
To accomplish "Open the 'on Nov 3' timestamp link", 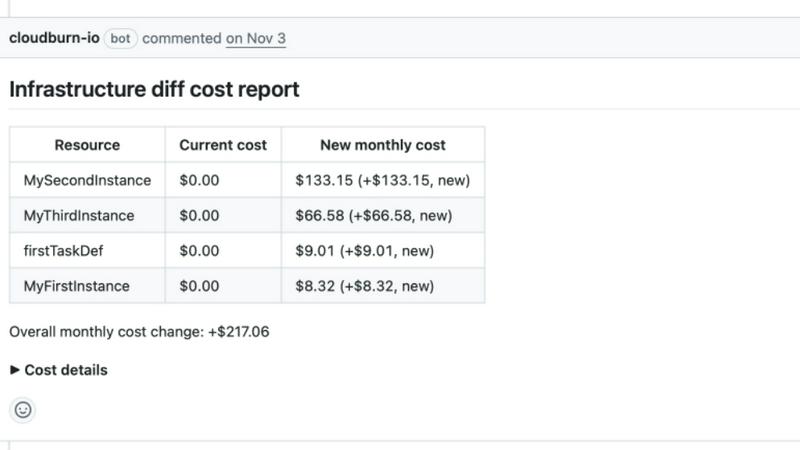I will tap(256, 38).
